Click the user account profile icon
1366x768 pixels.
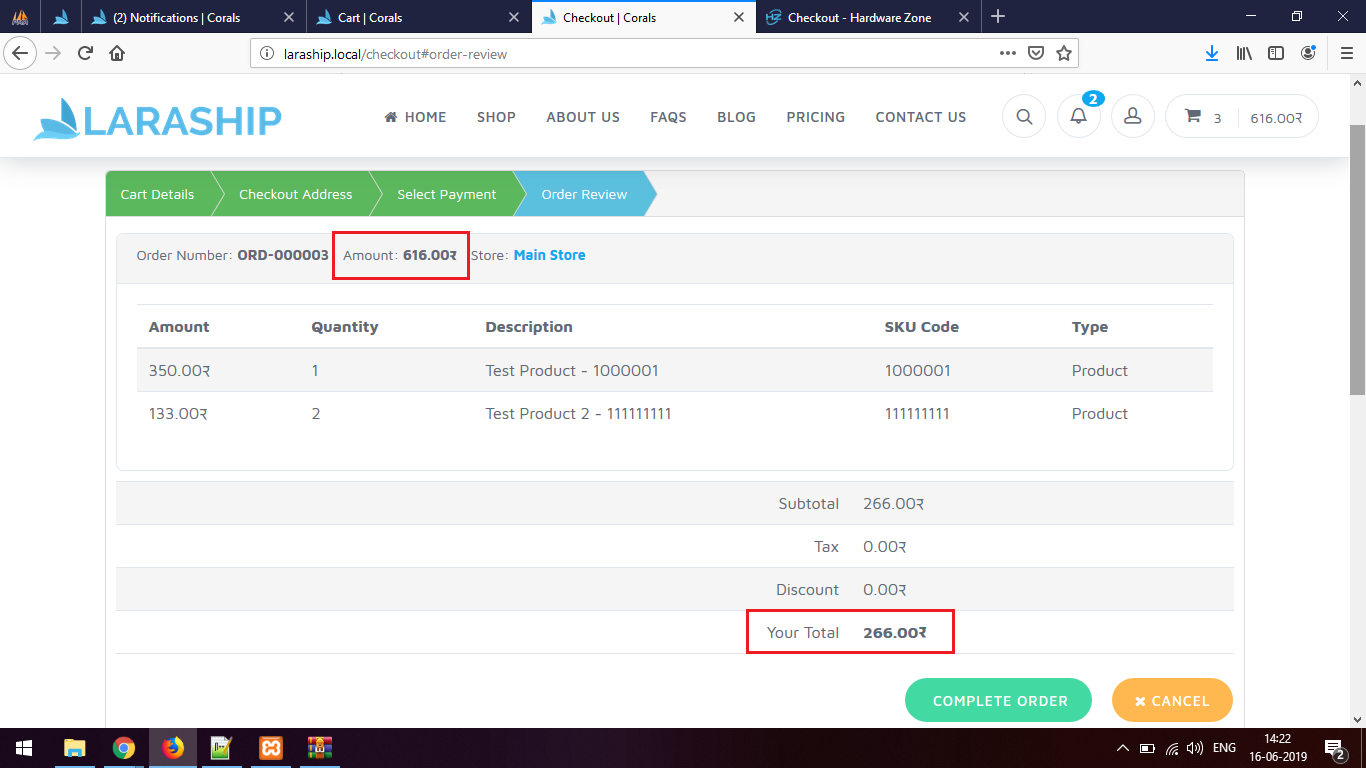tap(1132, 117)
